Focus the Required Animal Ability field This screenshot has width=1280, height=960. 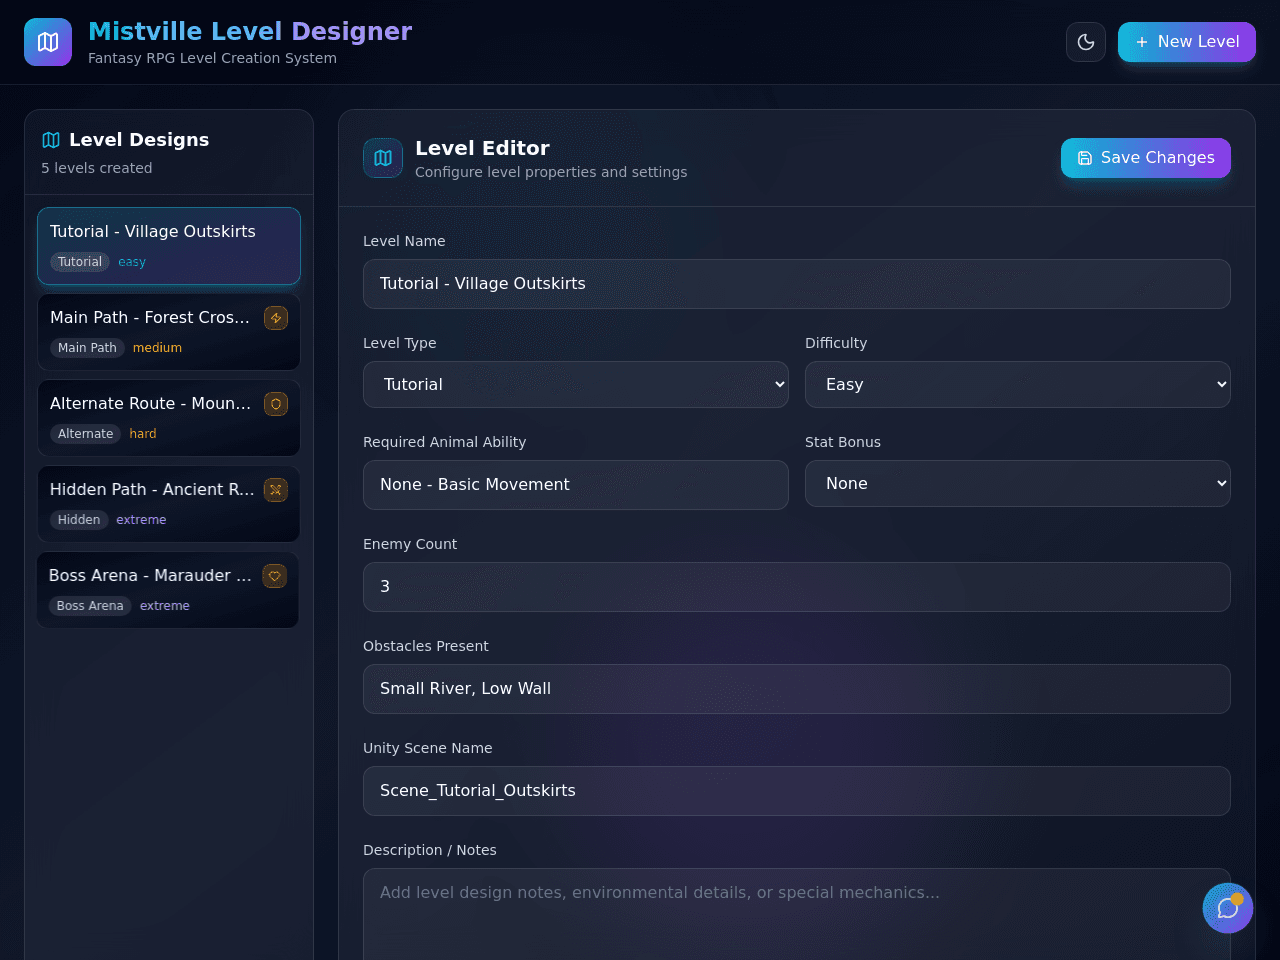coord(576,485)
